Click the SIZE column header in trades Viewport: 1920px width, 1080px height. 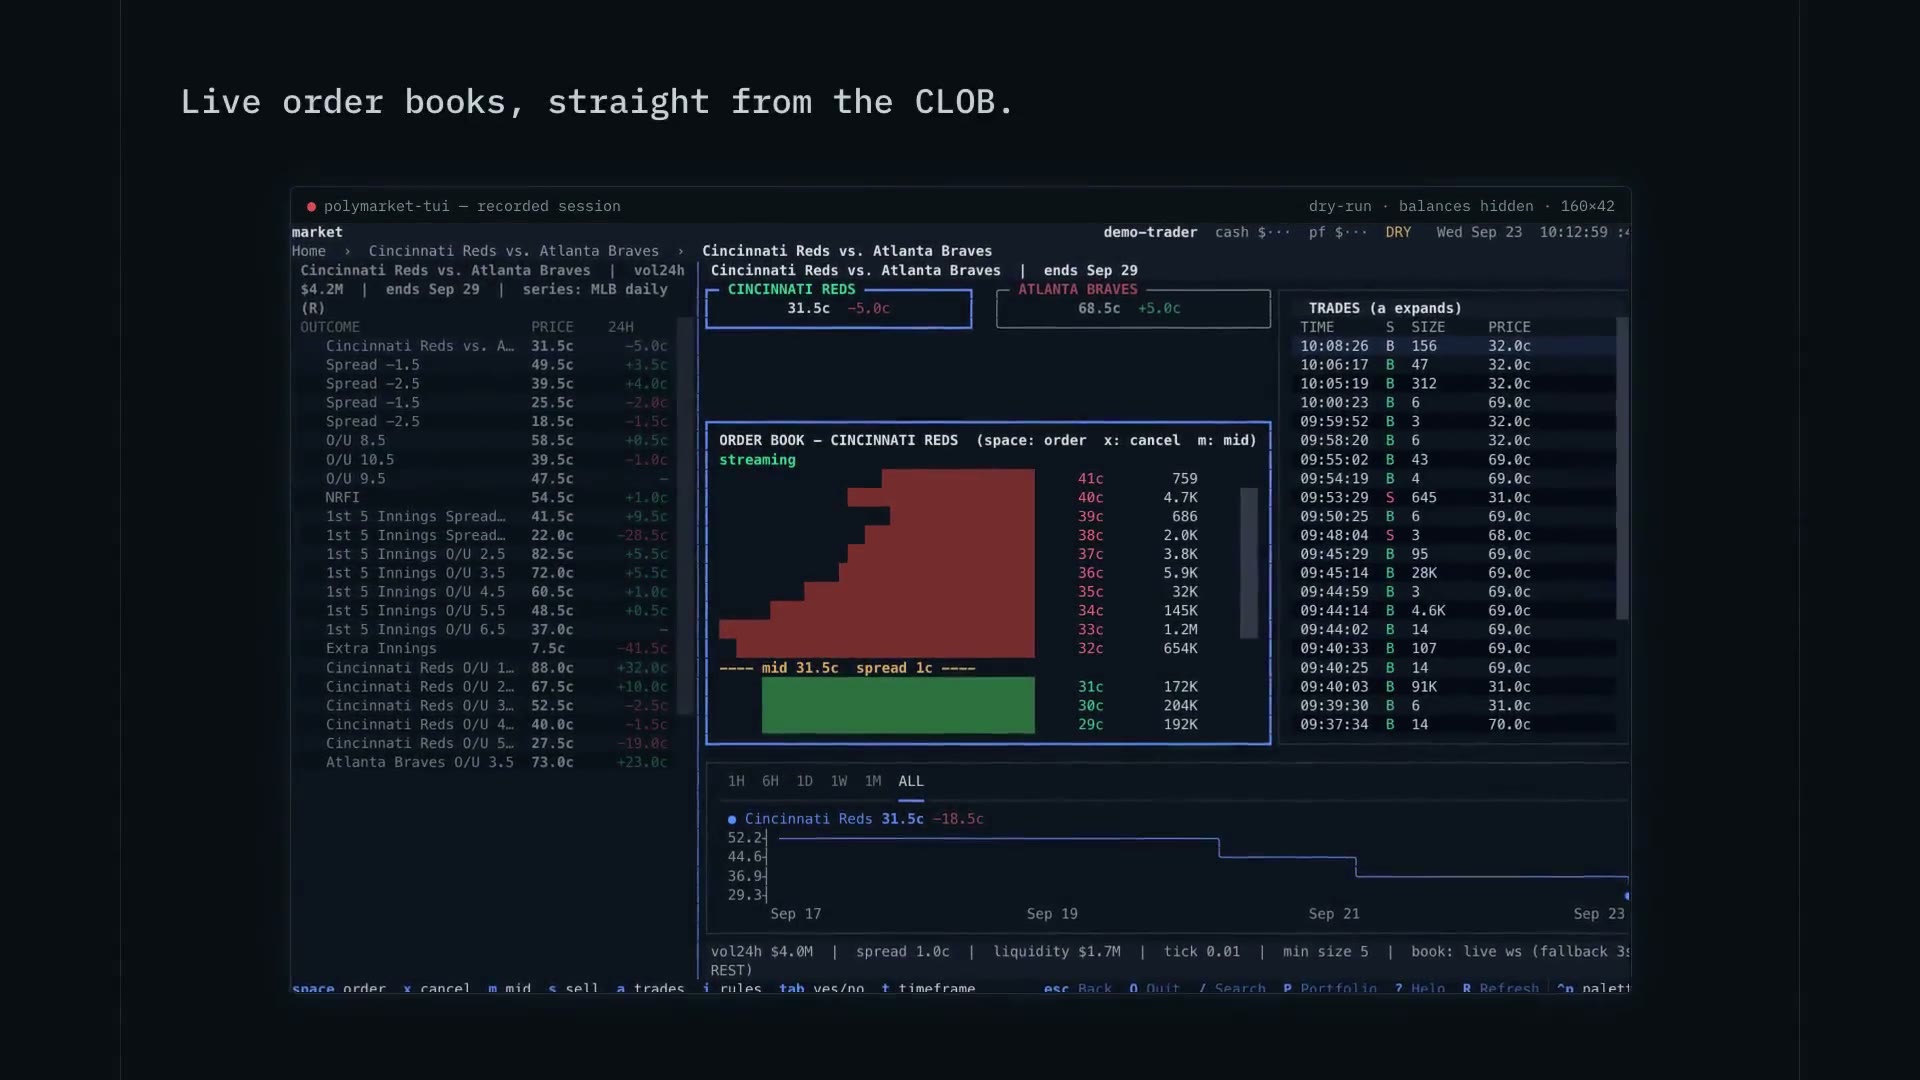(1428, 327)
